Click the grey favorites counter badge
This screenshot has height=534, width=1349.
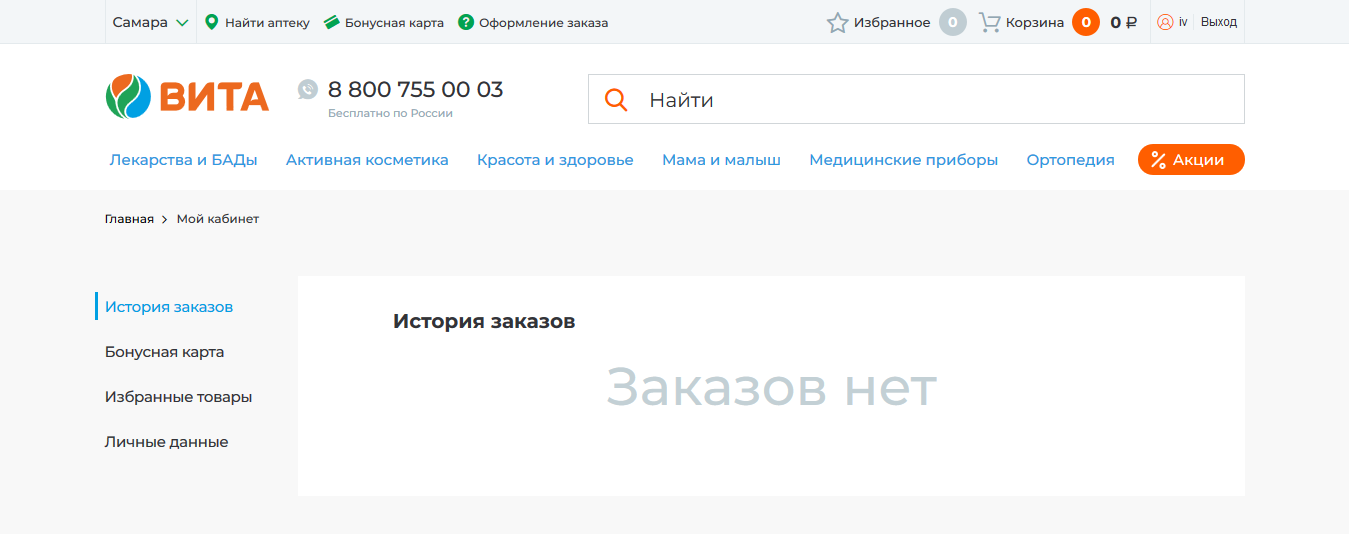coord(953,22)
